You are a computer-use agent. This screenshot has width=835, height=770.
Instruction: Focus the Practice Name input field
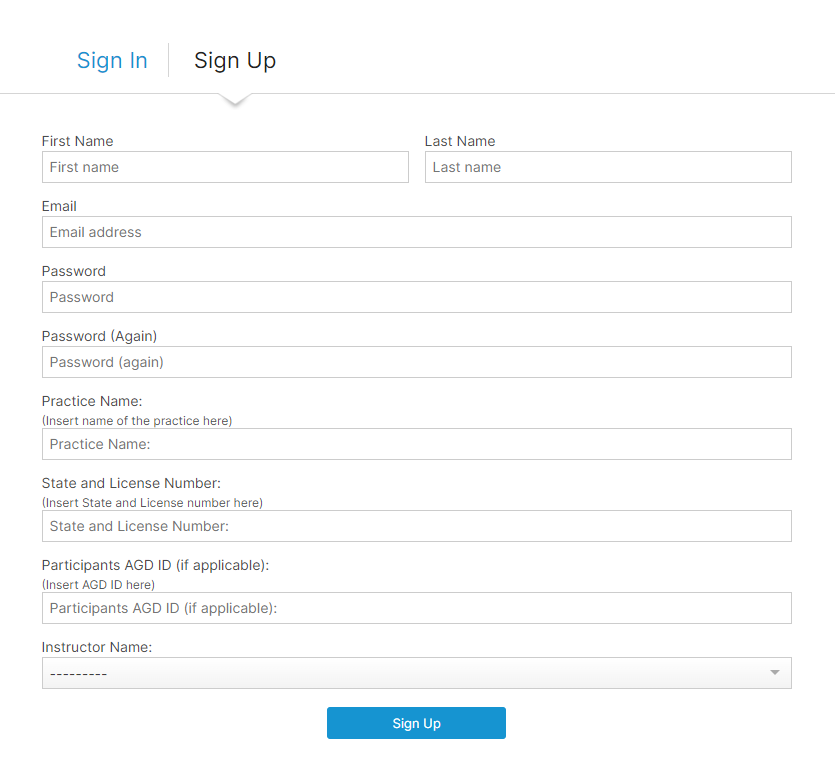(x=416, y=444)
